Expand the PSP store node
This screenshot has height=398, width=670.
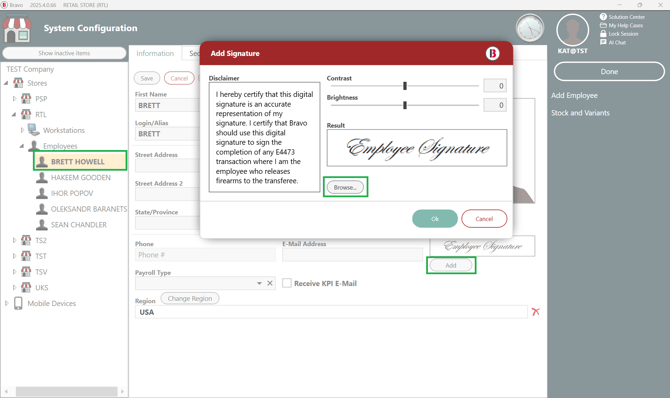click(x=15, y=99)
